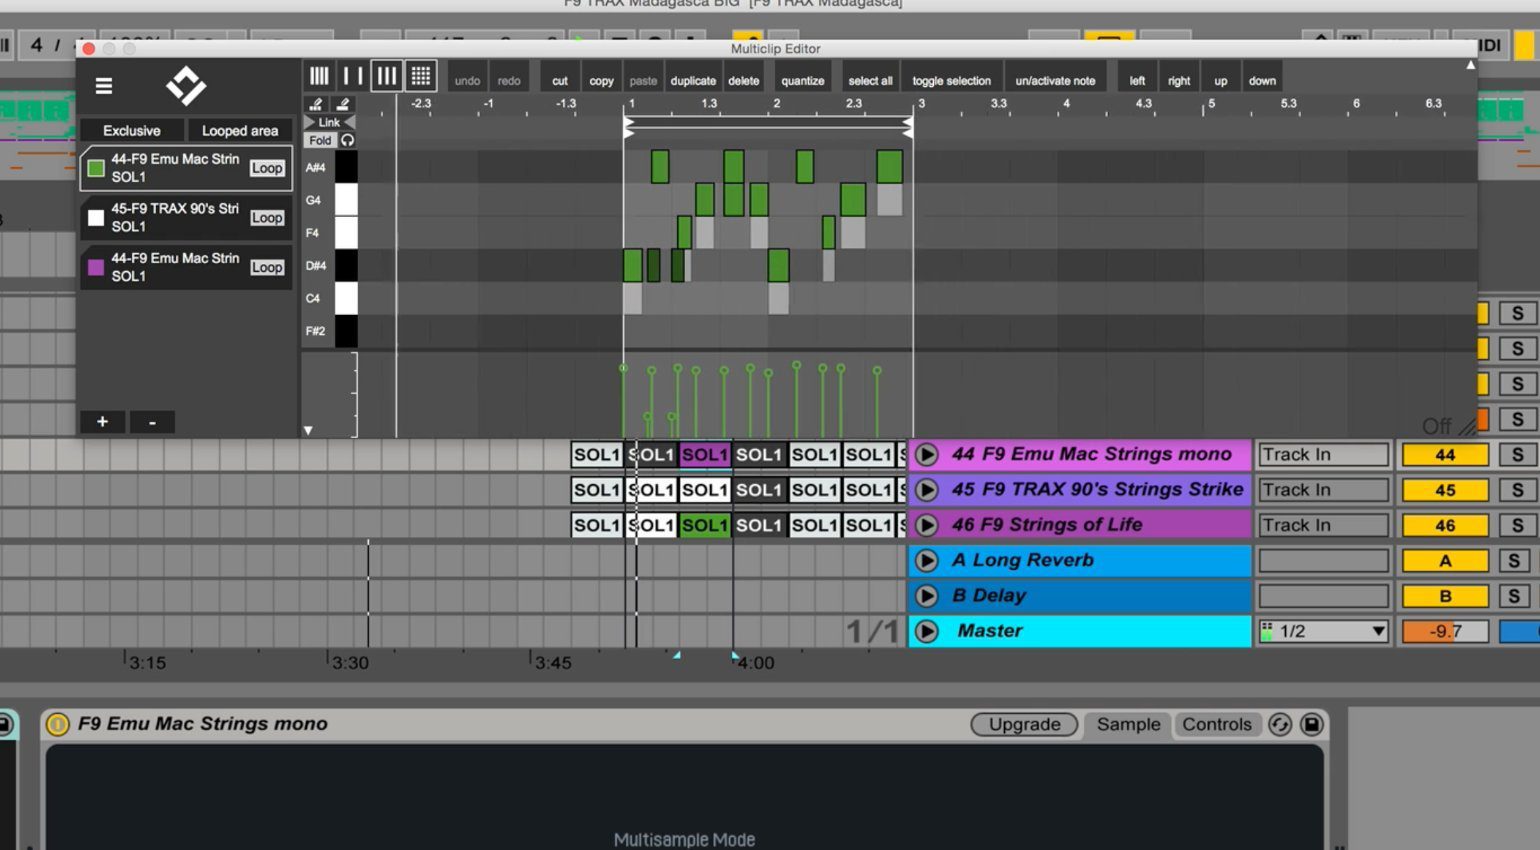
Task: Select the first pencil draw tool
Action: [x=316, y=104]
